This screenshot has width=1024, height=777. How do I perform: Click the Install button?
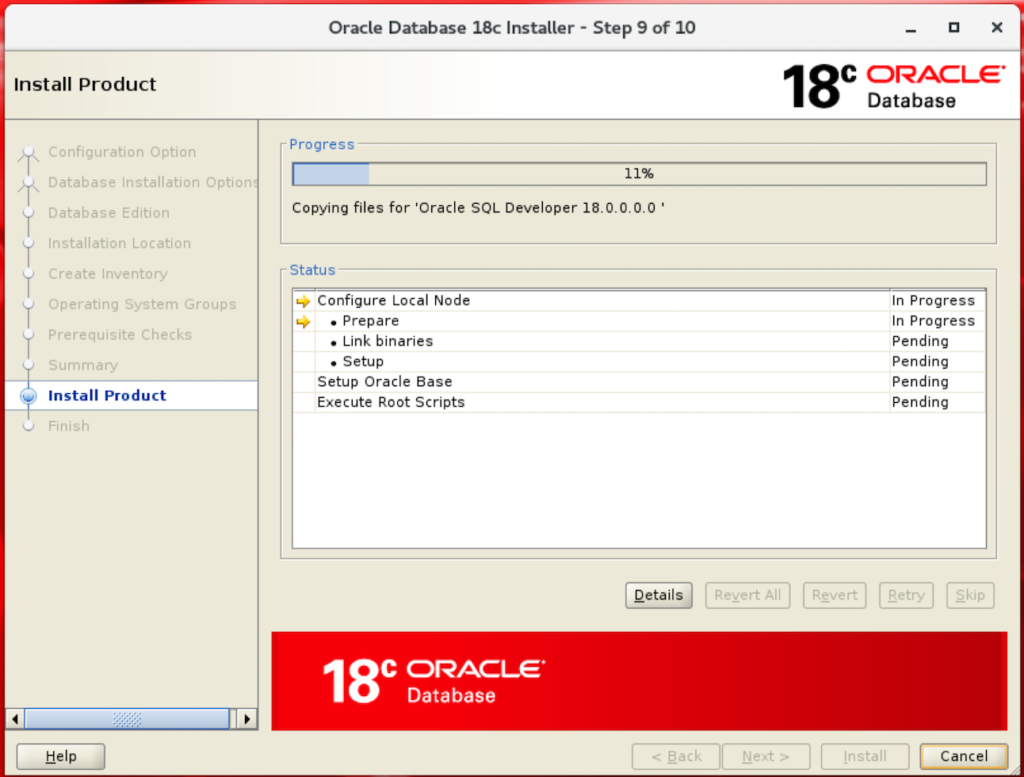[x=865, y=756]
